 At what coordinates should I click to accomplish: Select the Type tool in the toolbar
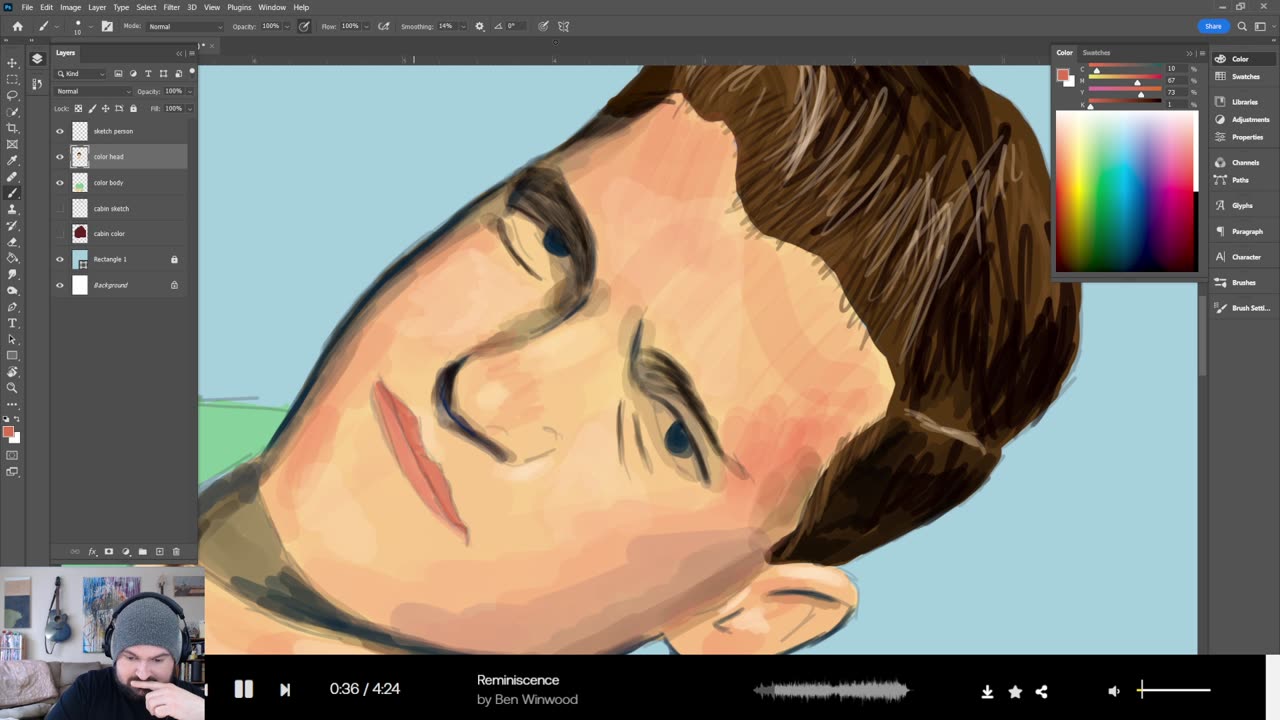(x=12, y=323)
